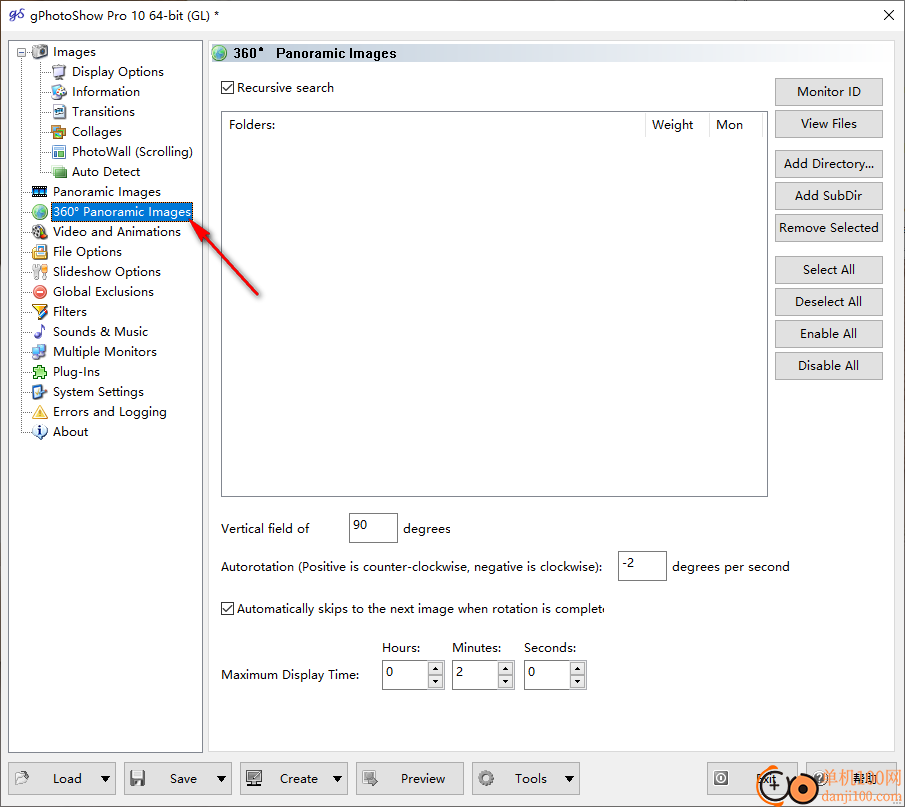Decrease the Minutes value with down arrow
This screenshot has width=905, height=807.
(x=506, y=682)
